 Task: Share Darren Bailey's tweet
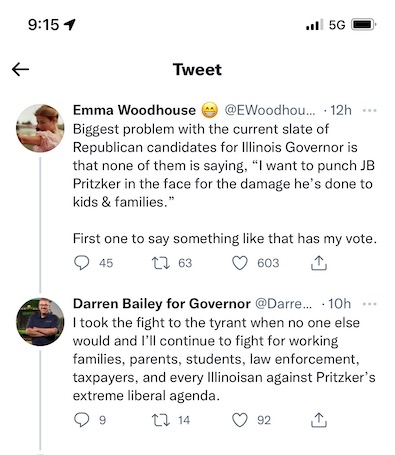click(319, 420)
